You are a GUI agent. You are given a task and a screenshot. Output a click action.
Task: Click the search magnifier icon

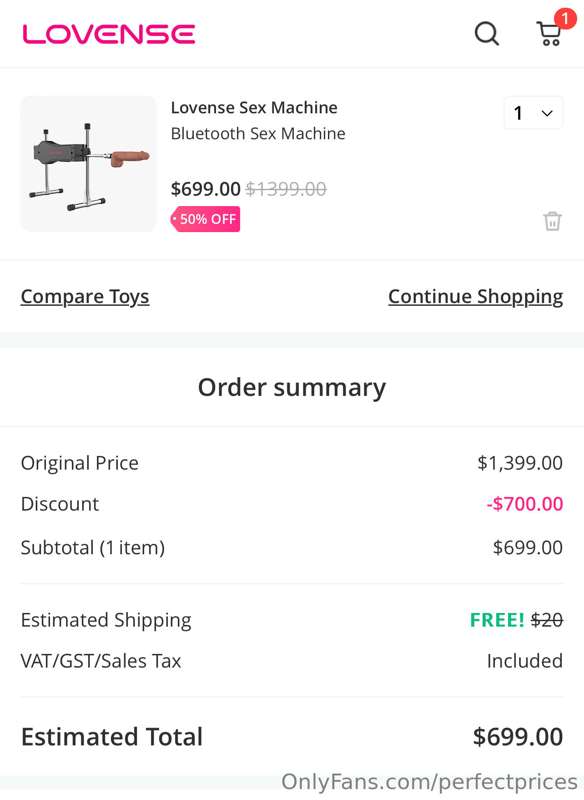(x=487, y=33)
